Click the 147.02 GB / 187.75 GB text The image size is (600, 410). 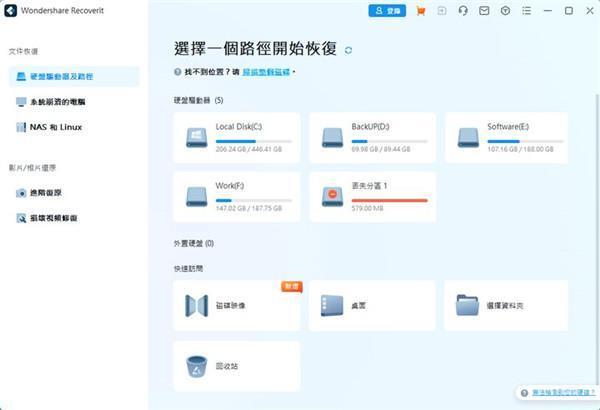[249, 208]
